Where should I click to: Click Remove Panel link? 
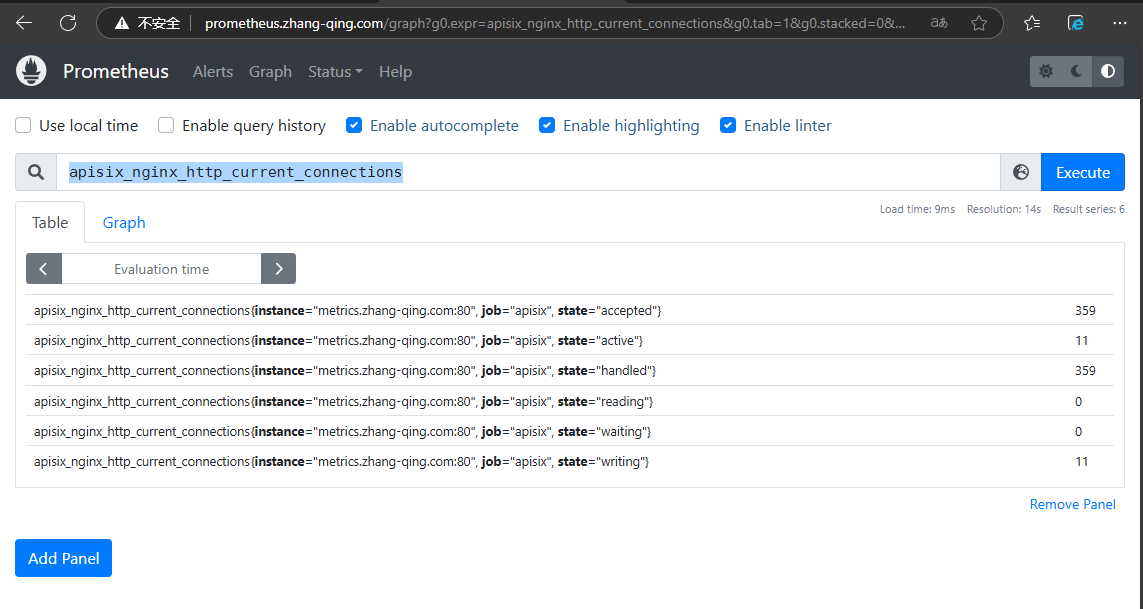click(x=1072, y=504)
